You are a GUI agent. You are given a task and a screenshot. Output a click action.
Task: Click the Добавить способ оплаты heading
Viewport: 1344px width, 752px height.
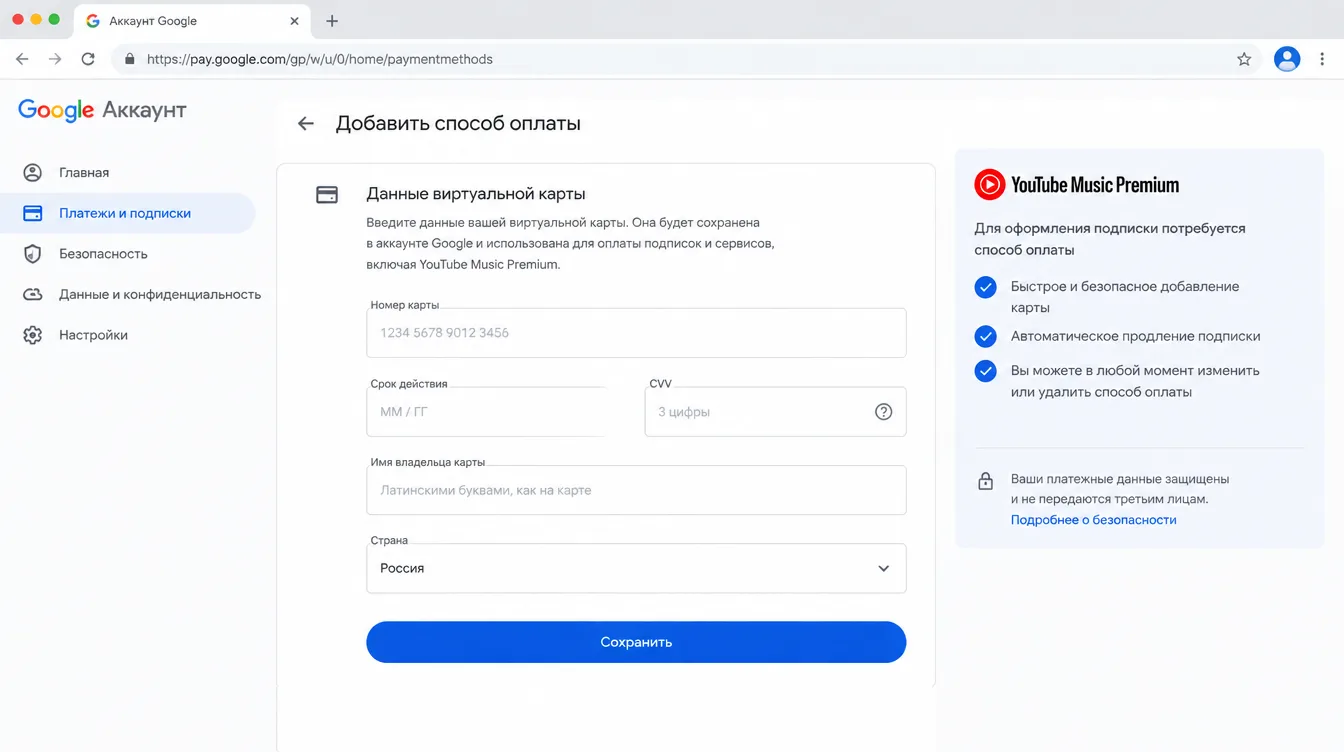458,124
